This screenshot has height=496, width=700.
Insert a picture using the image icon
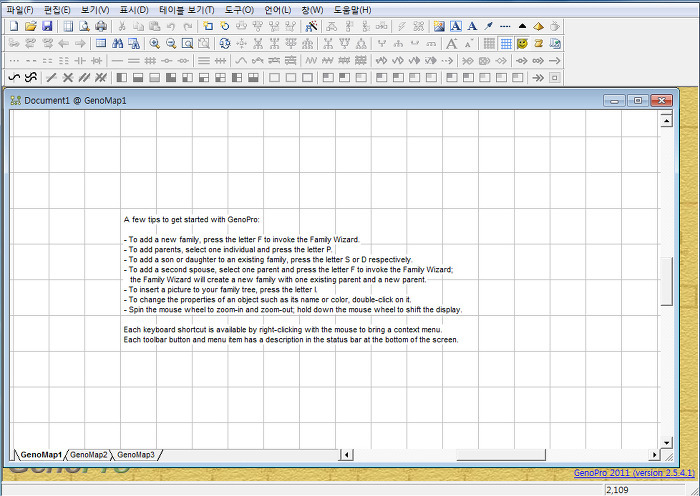click(439, 26)
